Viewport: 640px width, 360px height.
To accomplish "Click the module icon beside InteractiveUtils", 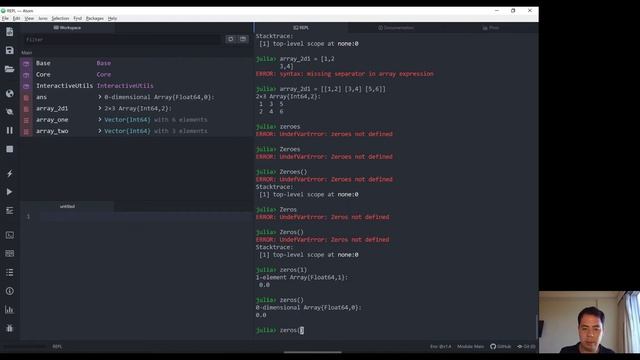I will [26, 86].
